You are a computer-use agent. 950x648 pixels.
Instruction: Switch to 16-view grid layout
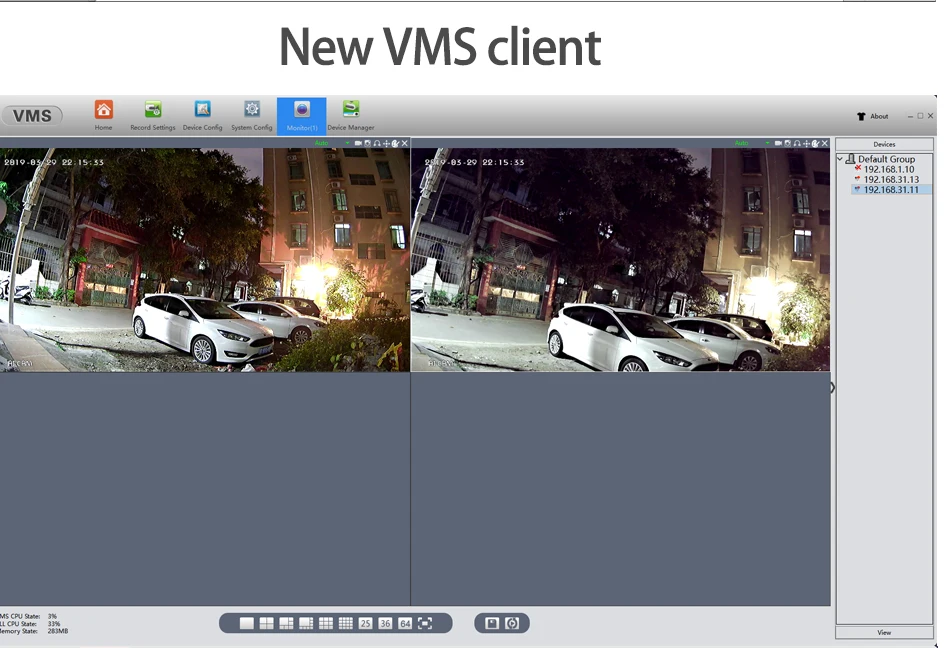346,623
